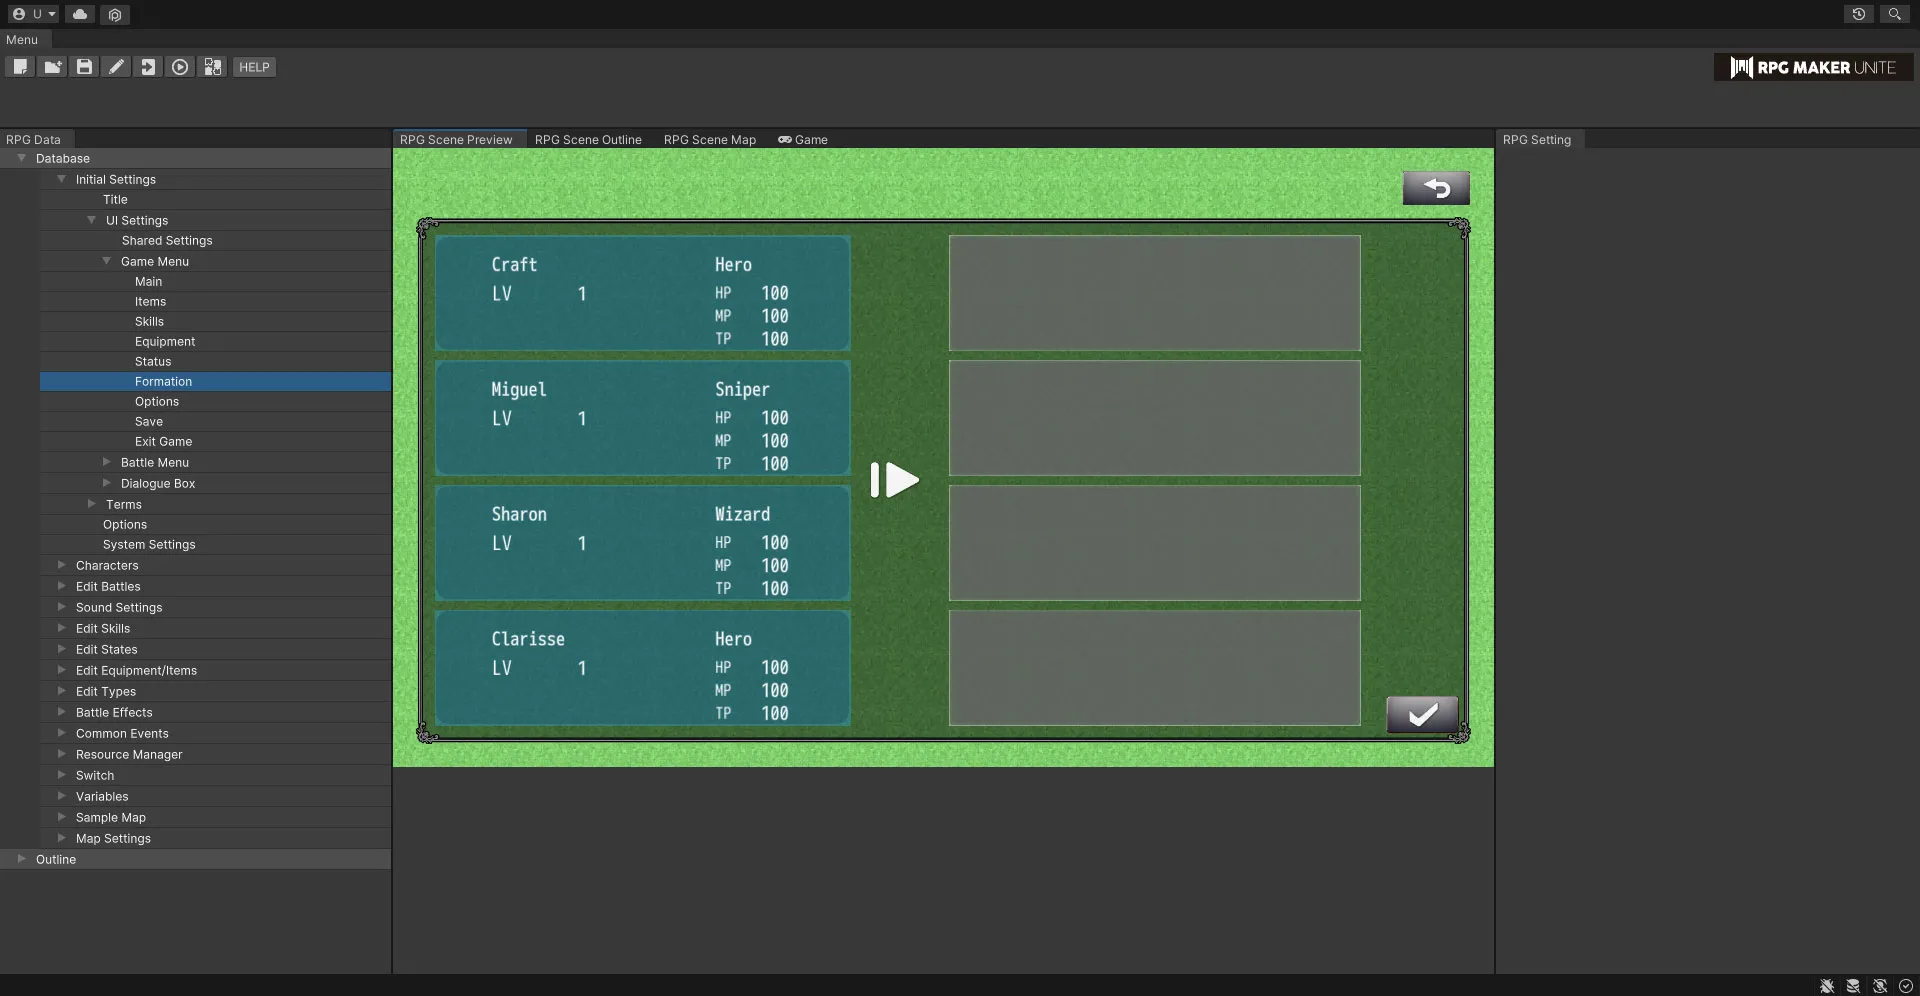This screenshot has height=996, width=1920.
Task: Click the HELP button
Action: click(254, 67)
